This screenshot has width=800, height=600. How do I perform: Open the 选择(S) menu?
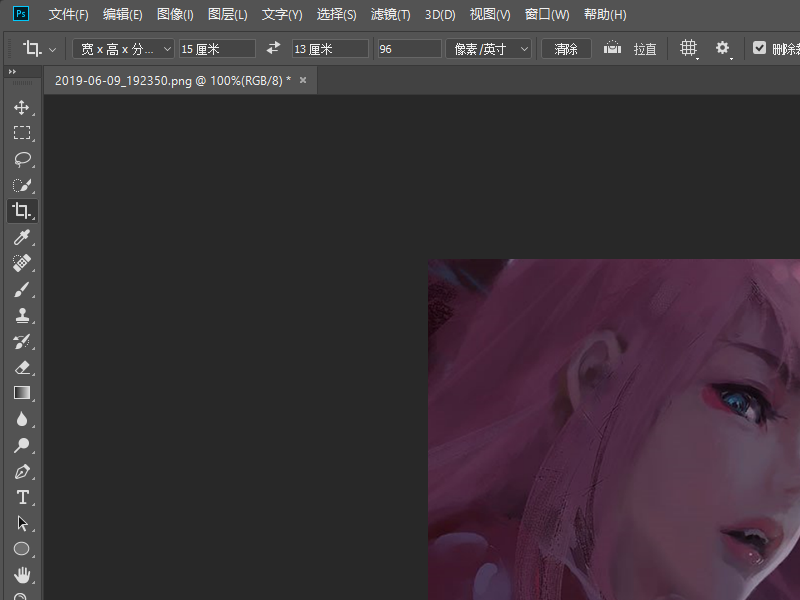point(336,15)
